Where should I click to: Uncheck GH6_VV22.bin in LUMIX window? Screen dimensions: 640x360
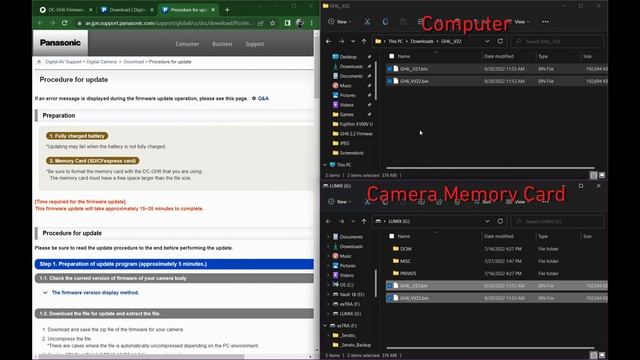tap(390, 298)
